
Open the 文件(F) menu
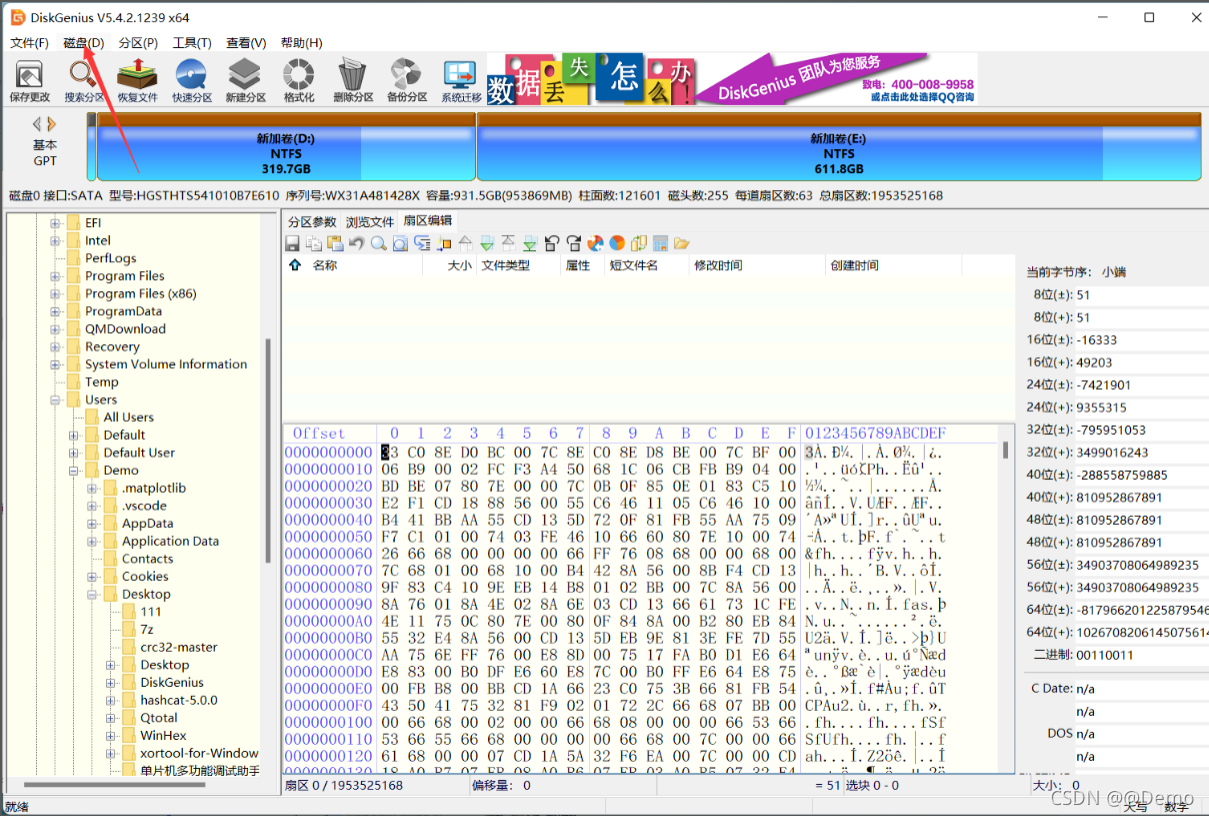pos(29,43)
